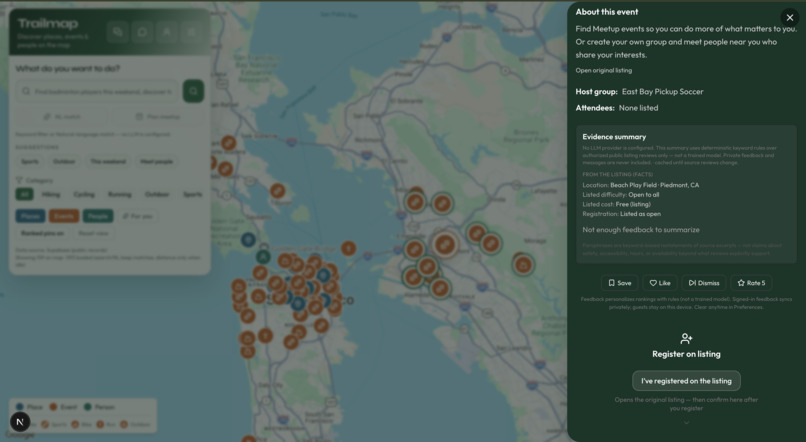Image resolution: width=806 pixels, height=442 pixels.
Task: Click the Reset view button
Action: tap(93, 233)
